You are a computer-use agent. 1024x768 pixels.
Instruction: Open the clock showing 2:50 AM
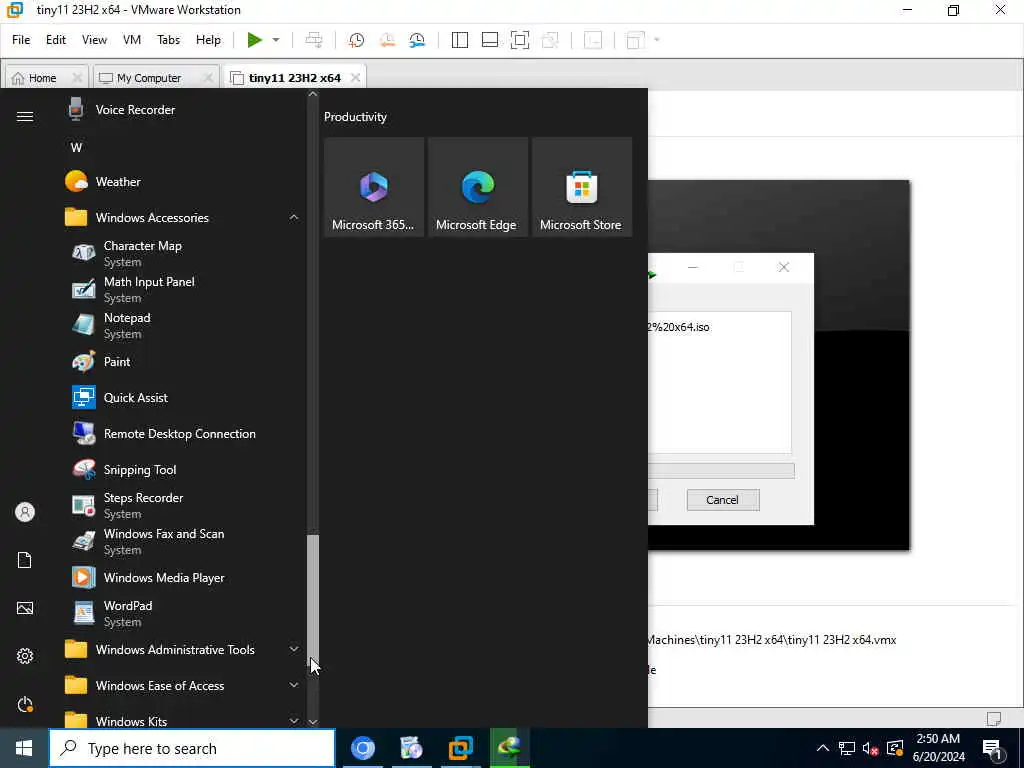click(x=938, y=748)
